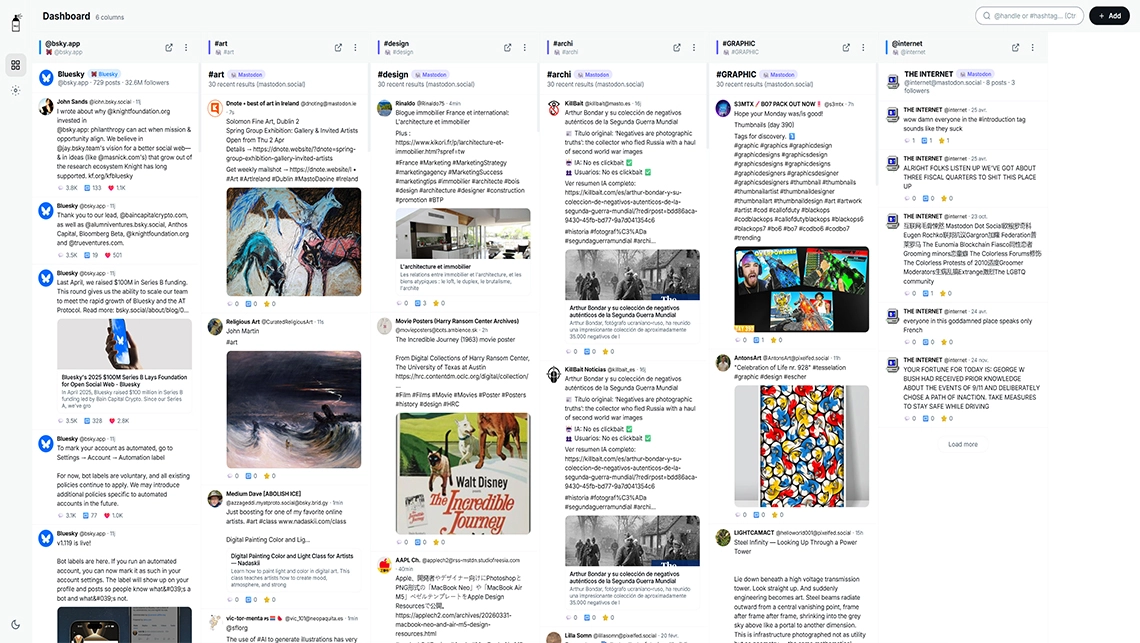
Task: Click the #design column header title
Action: tap(396, 43)
